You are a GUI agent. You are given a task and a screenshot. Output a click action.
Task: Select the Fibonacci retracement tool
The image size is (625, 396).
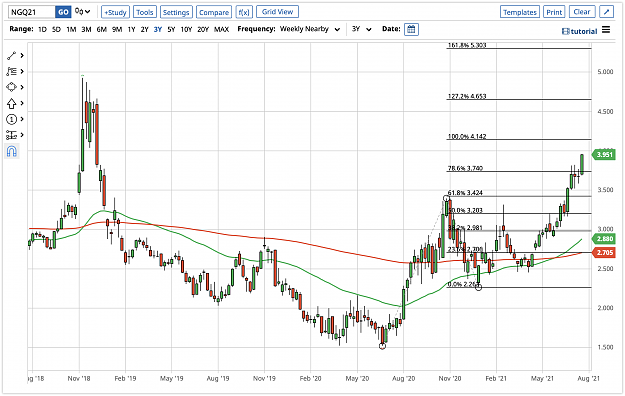click(11, 71)
